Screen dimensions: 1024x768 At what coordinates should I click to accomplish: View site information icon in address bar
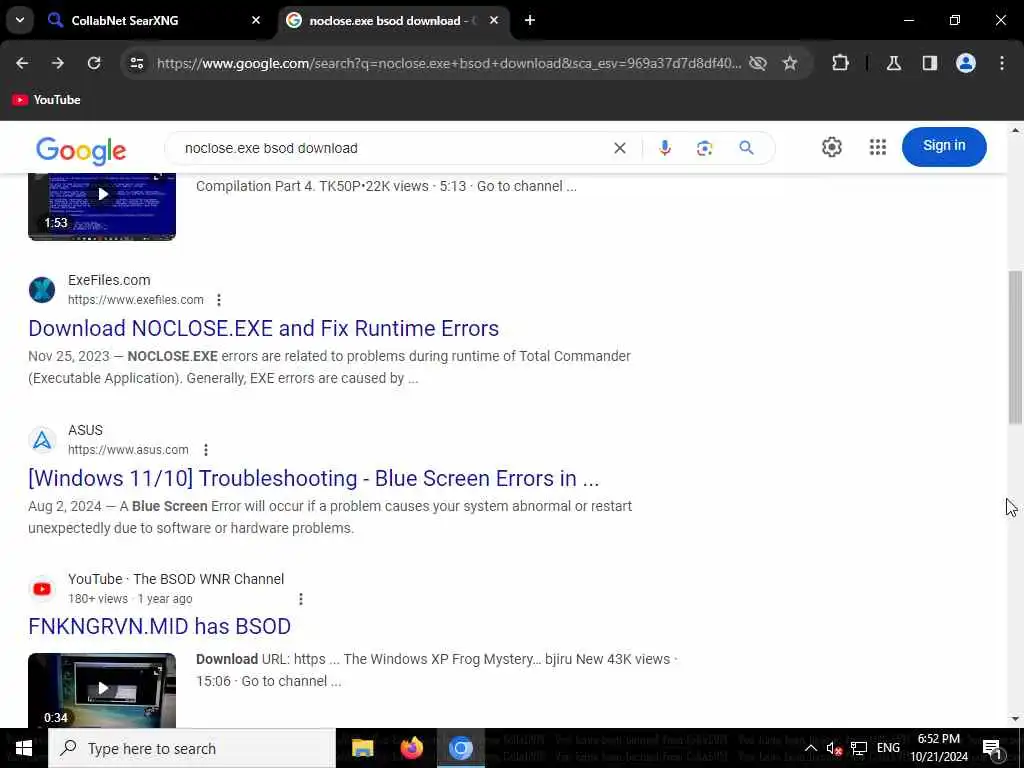click(136, 63)
